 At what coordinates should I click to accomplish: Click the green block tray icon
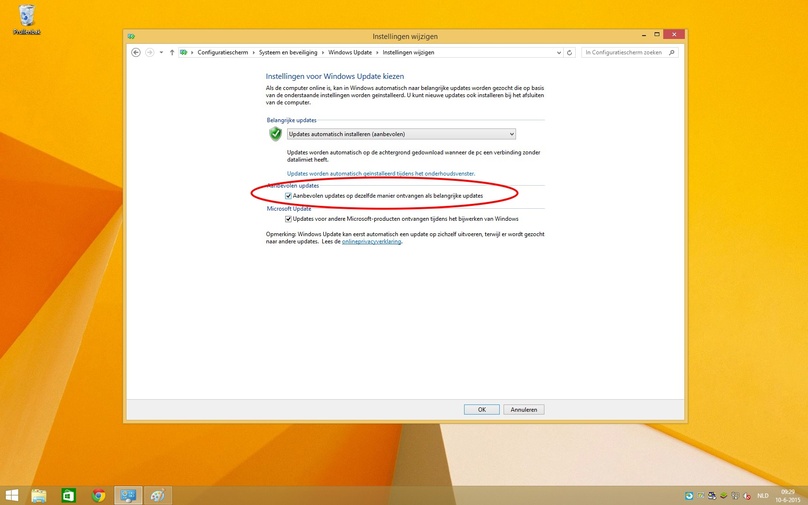723,496
